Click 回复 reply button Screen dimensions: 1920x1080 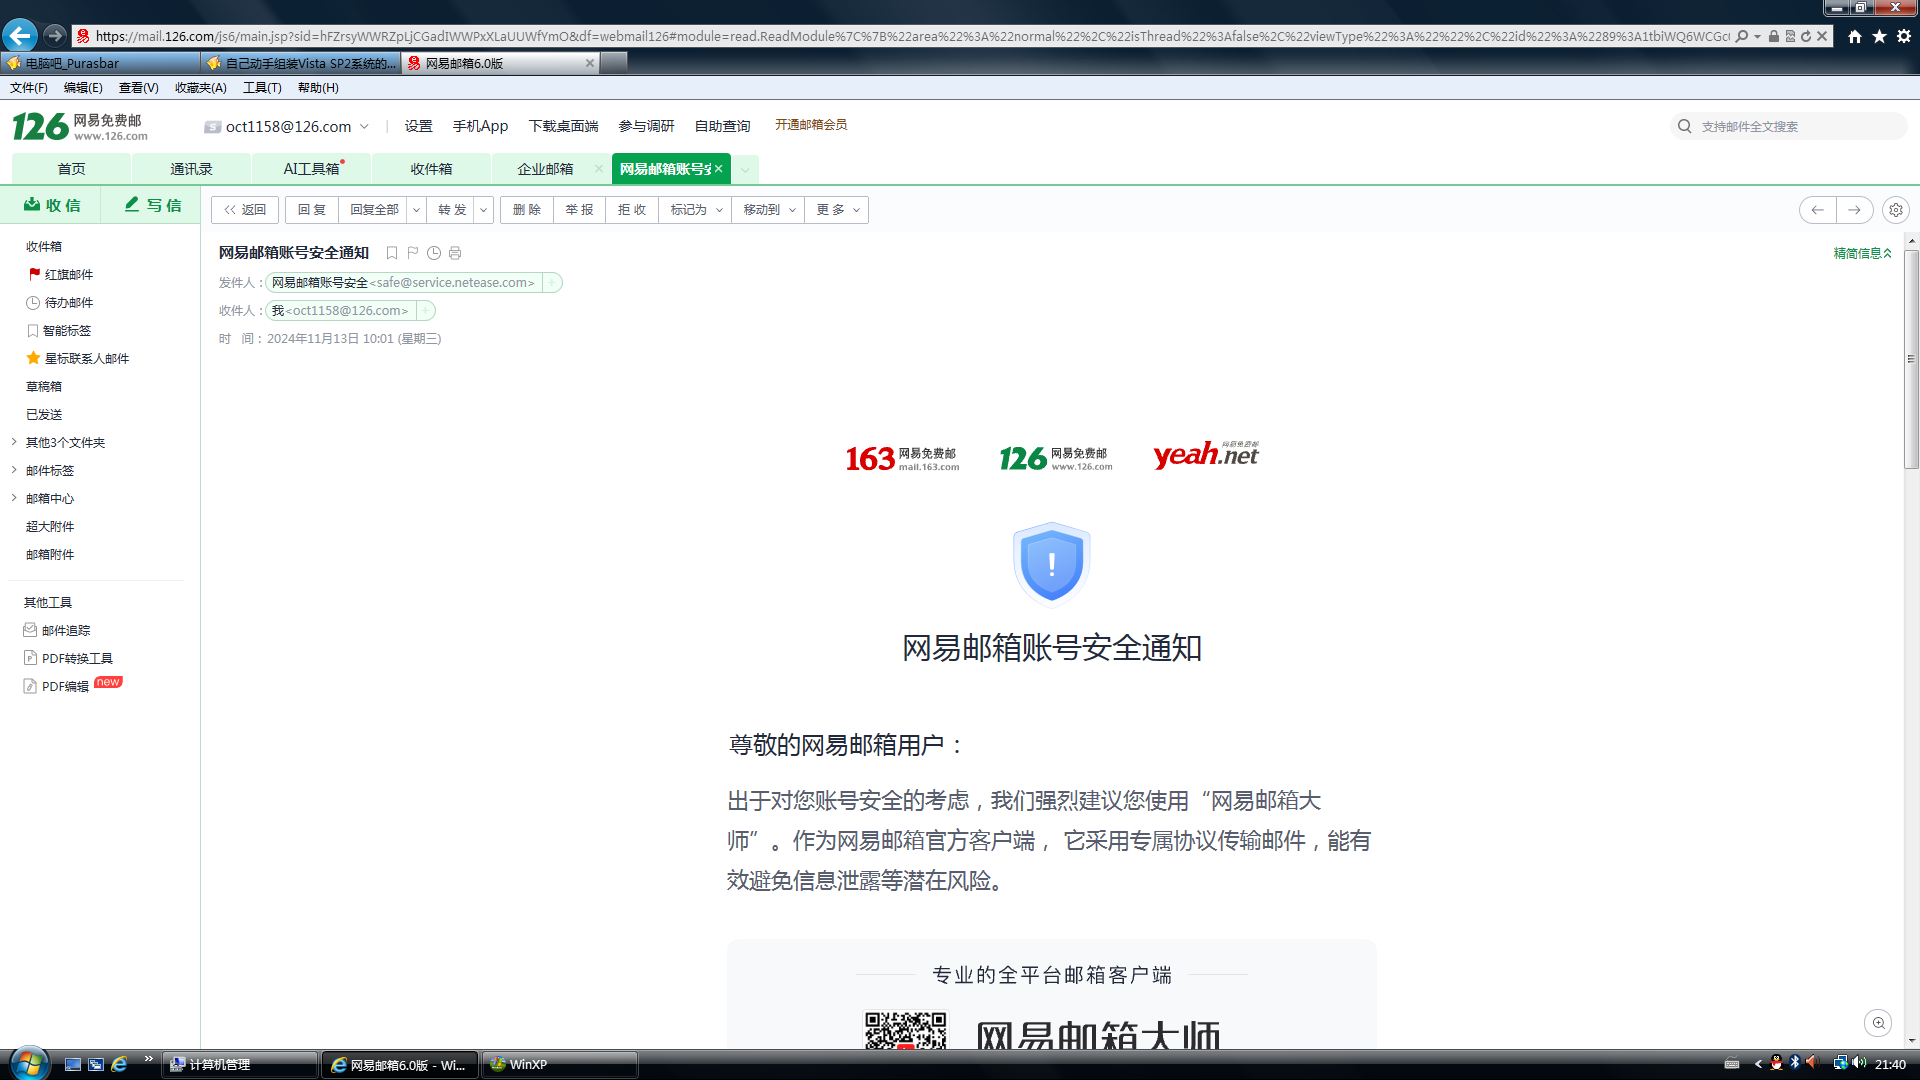pyautogui.click(x=312, y=210)
